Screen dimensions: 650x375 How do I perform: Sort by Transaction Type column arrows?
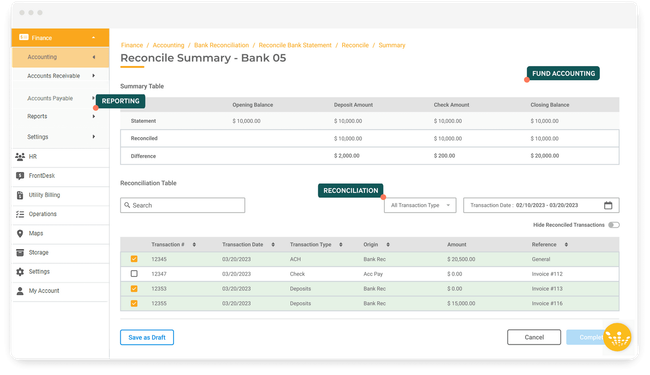(x=341, y=244)
